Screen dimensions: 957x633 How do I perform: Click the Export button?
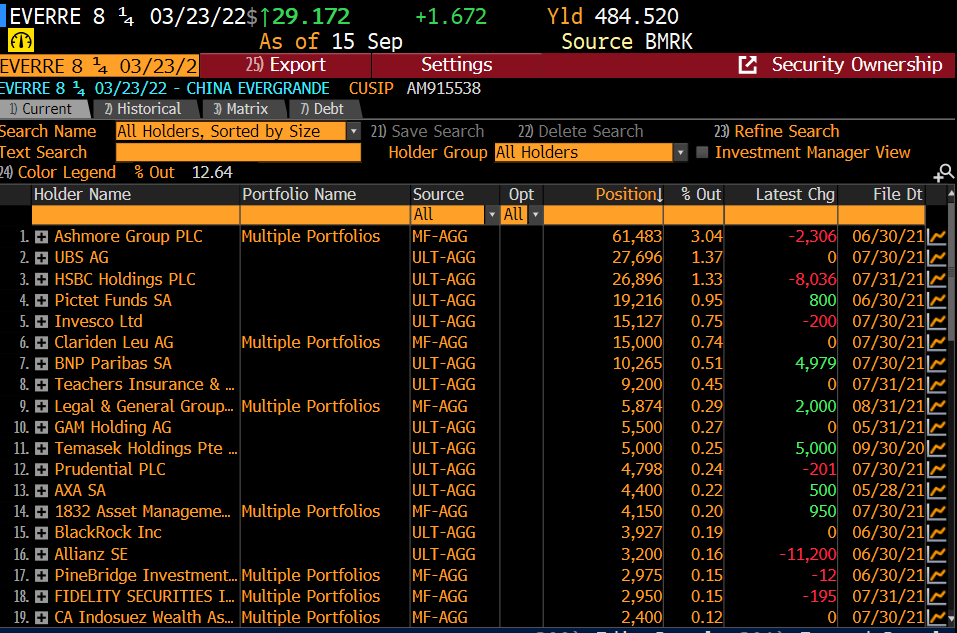(286, 65)
